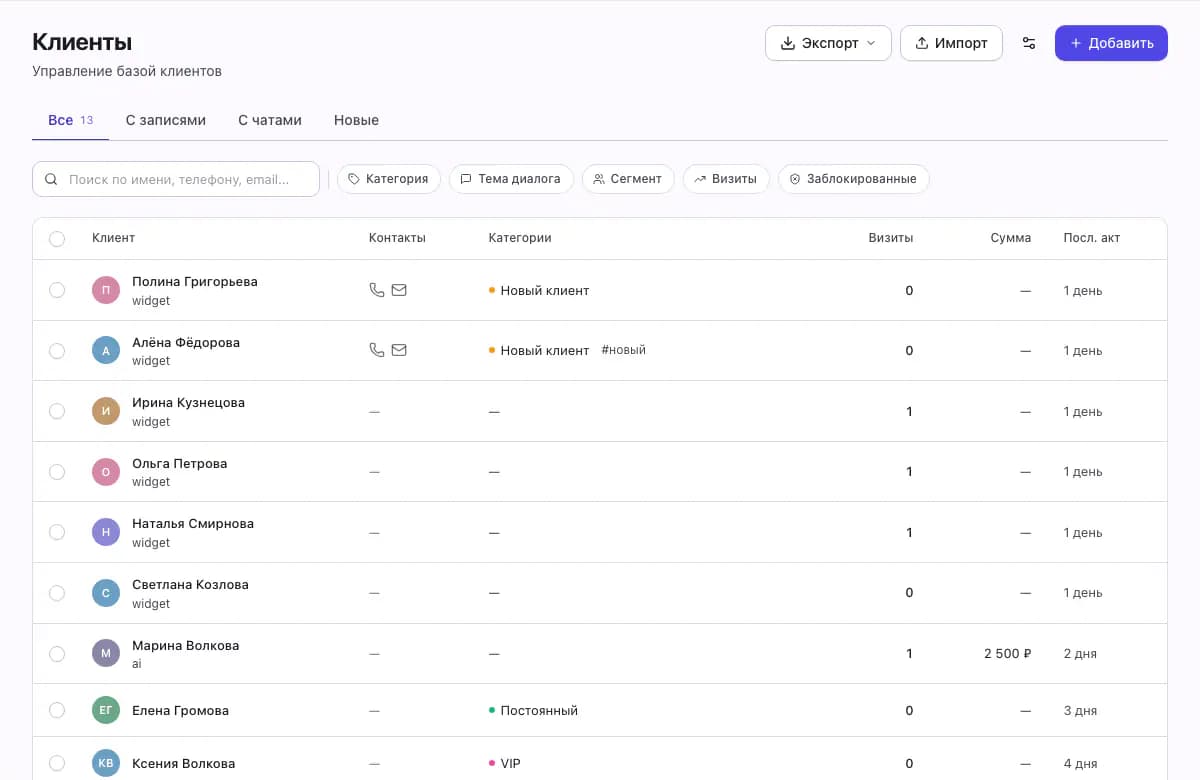Image resolution: width=1200 pixels, height=780 pixels.
Task: Focus the client search field
Action: 176,179
